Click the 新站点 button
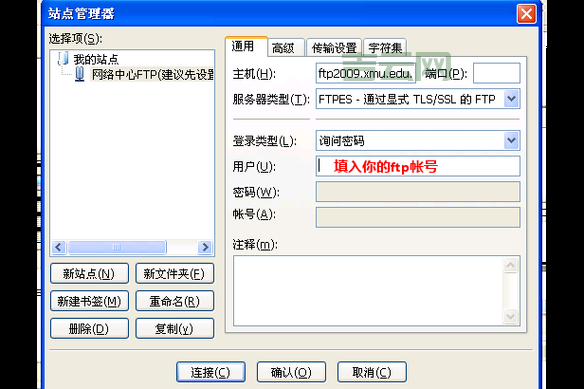The image size is (584, 389). click(x=89, y=274)
